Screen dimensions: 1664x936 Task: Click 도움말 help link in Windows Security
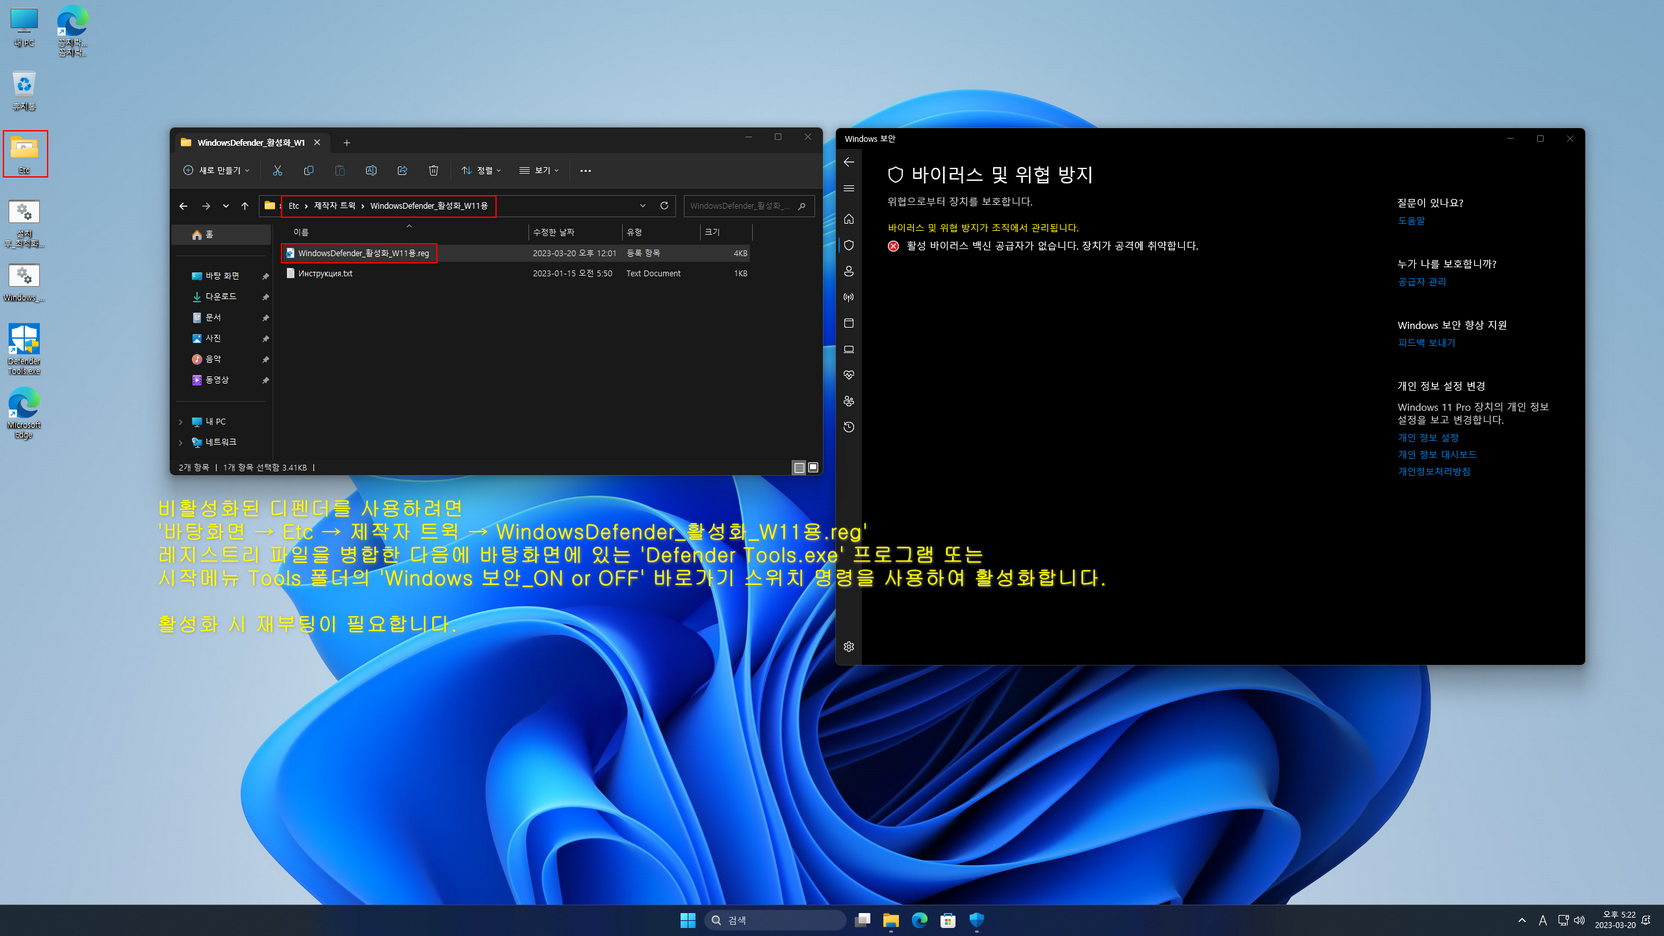point(1411,221)
